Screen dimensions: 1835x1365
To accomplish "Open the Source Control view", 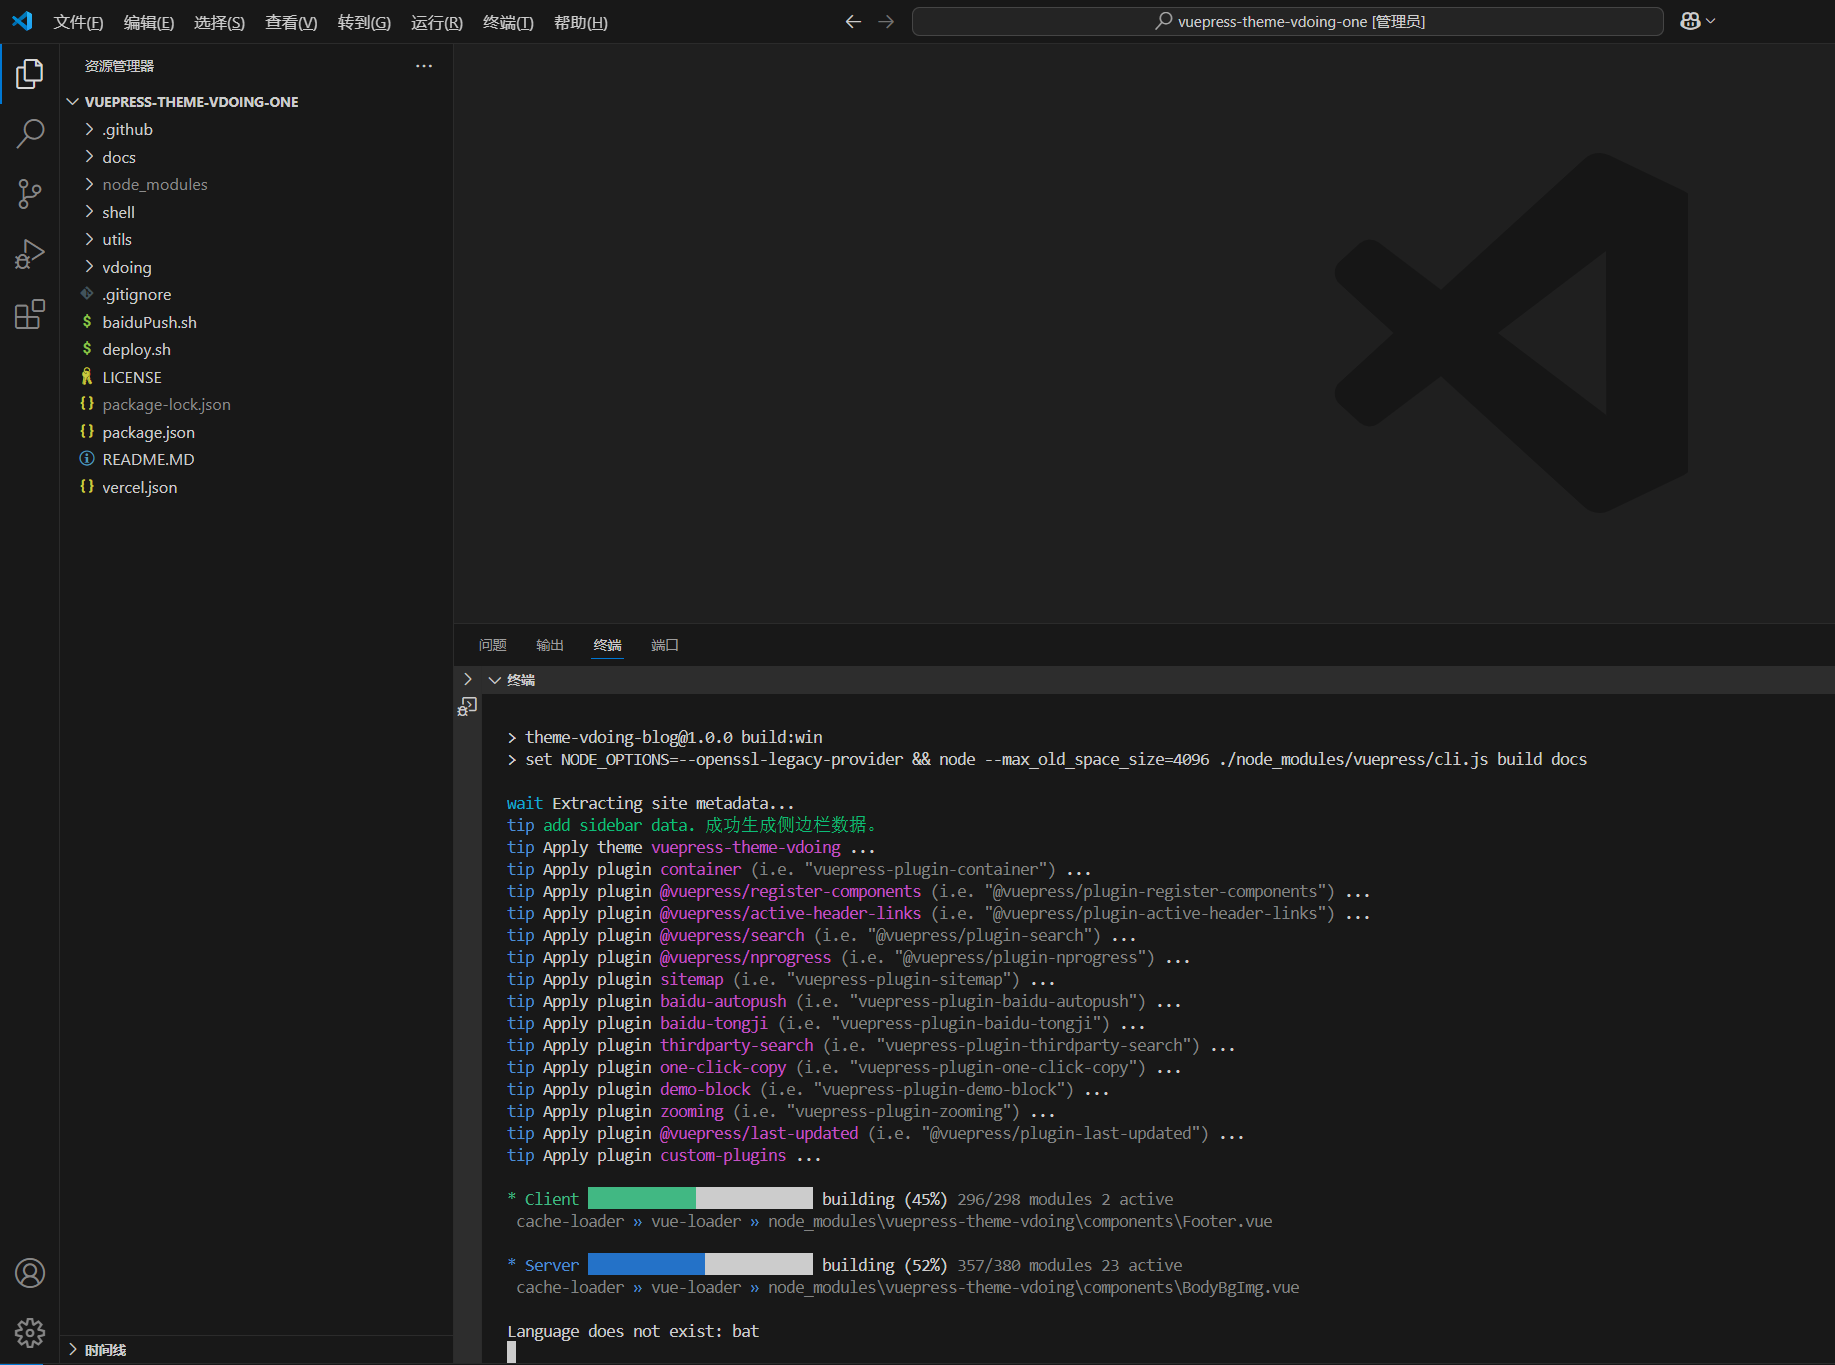I will click(30, 194).
